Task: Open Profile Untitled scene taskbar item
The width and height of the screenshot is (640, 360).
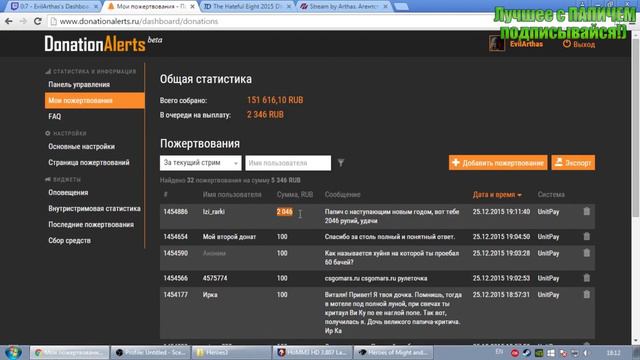Action: [x=150, y=352]
